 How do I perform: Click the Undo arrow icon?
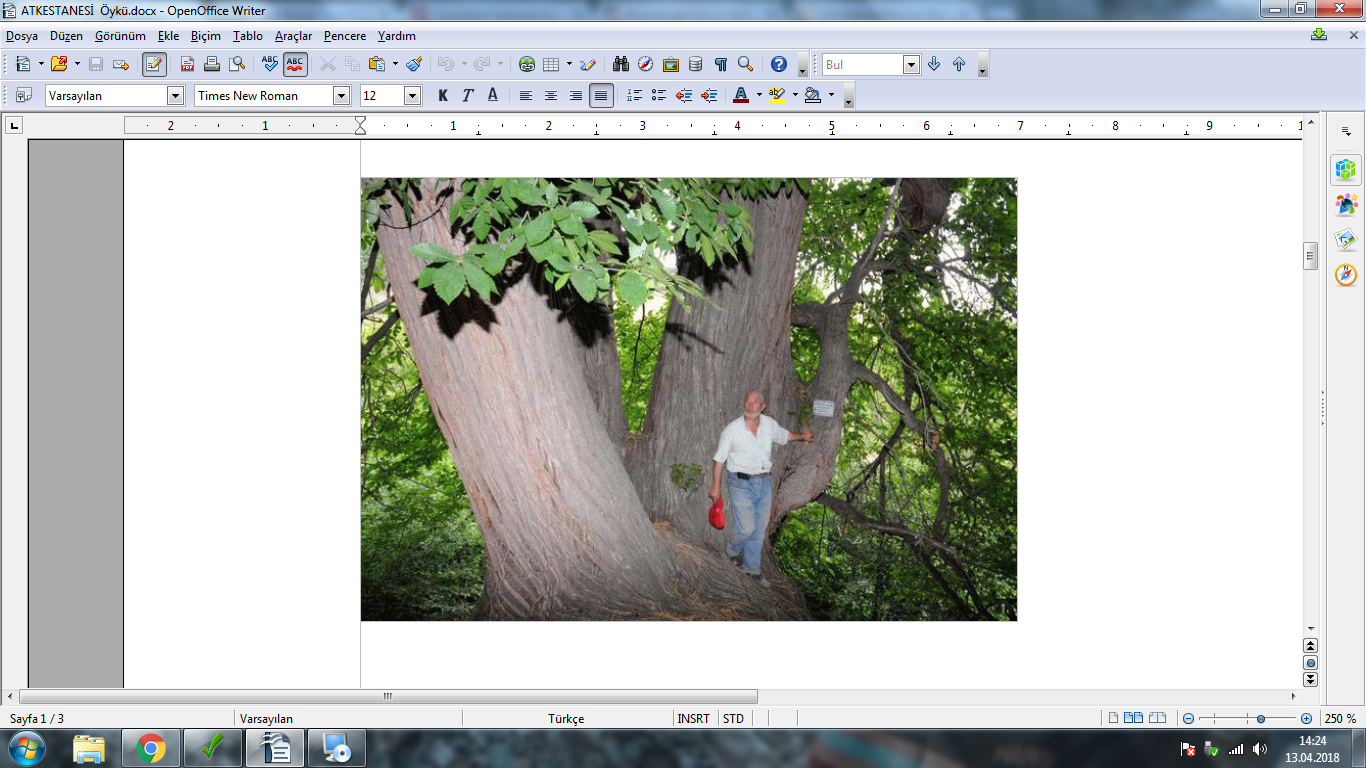pyautogui.click(x=445, y=64)
